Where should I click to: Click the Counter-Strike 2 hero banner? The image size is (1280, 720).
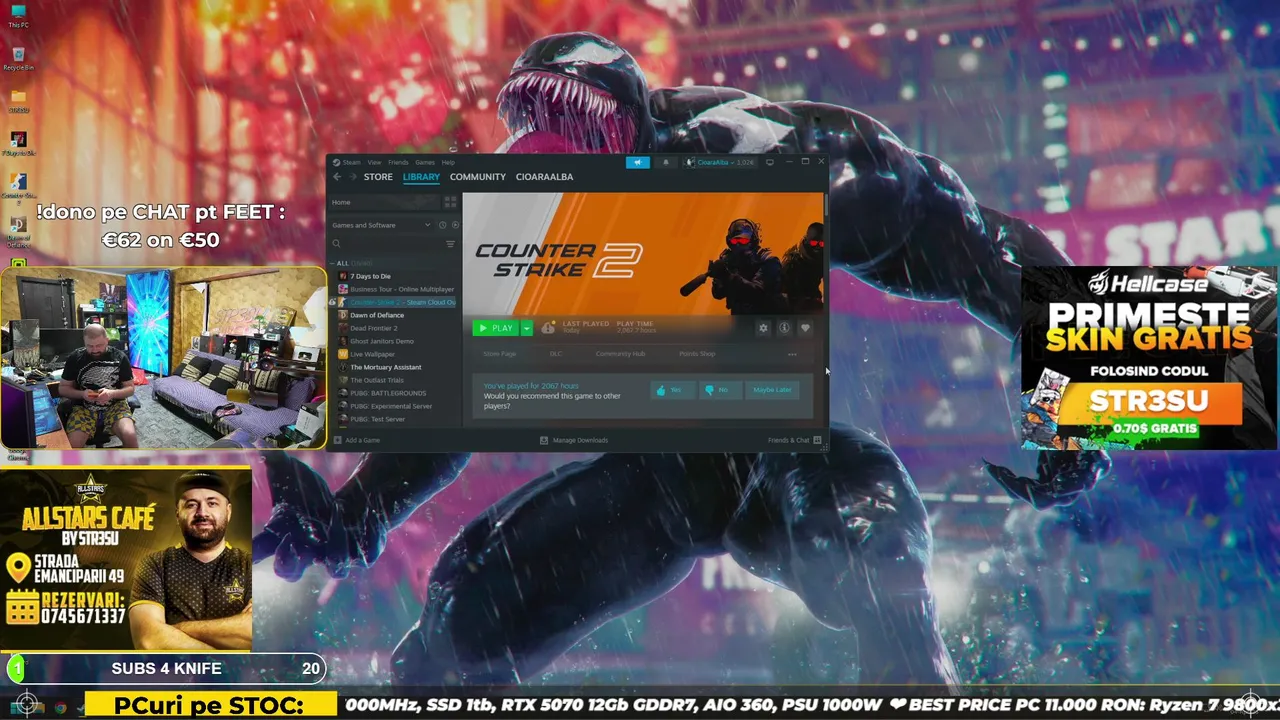click(643, 254)
